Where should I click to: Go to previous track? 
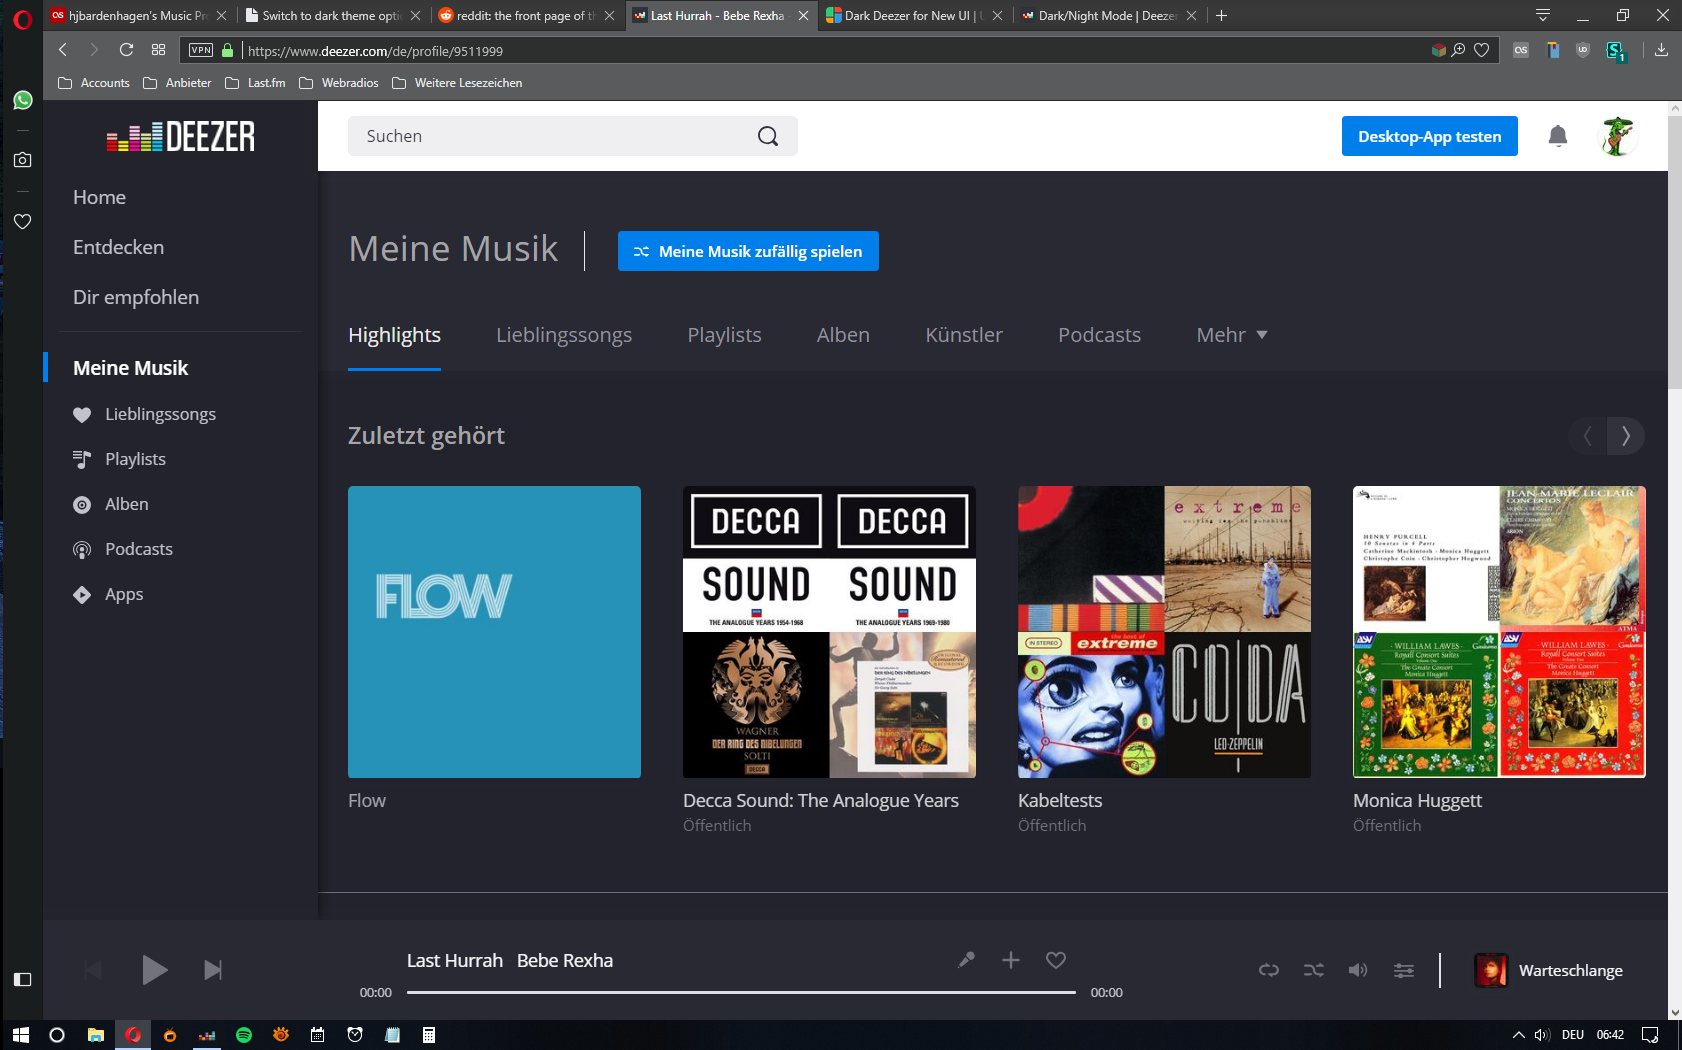(93, 970)
